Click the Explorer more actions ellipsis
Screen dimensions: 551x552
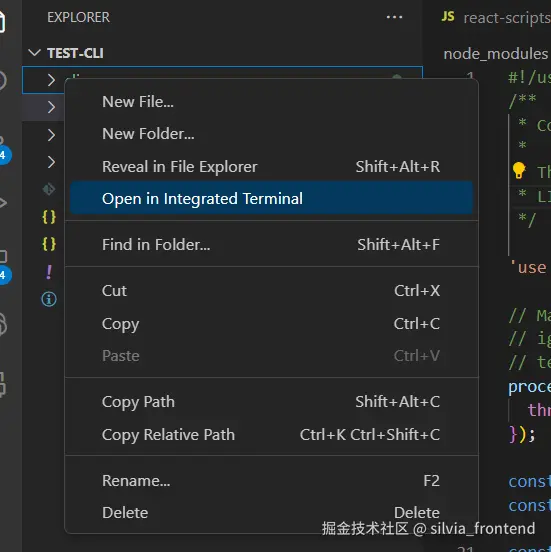coord(394,17)
